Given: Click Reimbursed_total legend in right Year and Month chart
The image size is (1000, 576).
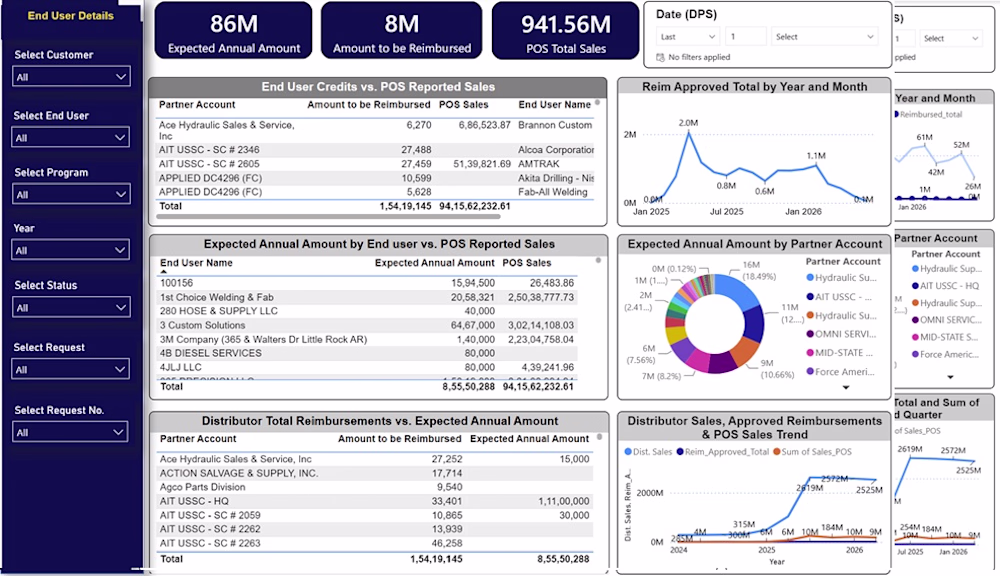Looking at the screenshot, I should (930, 115).
